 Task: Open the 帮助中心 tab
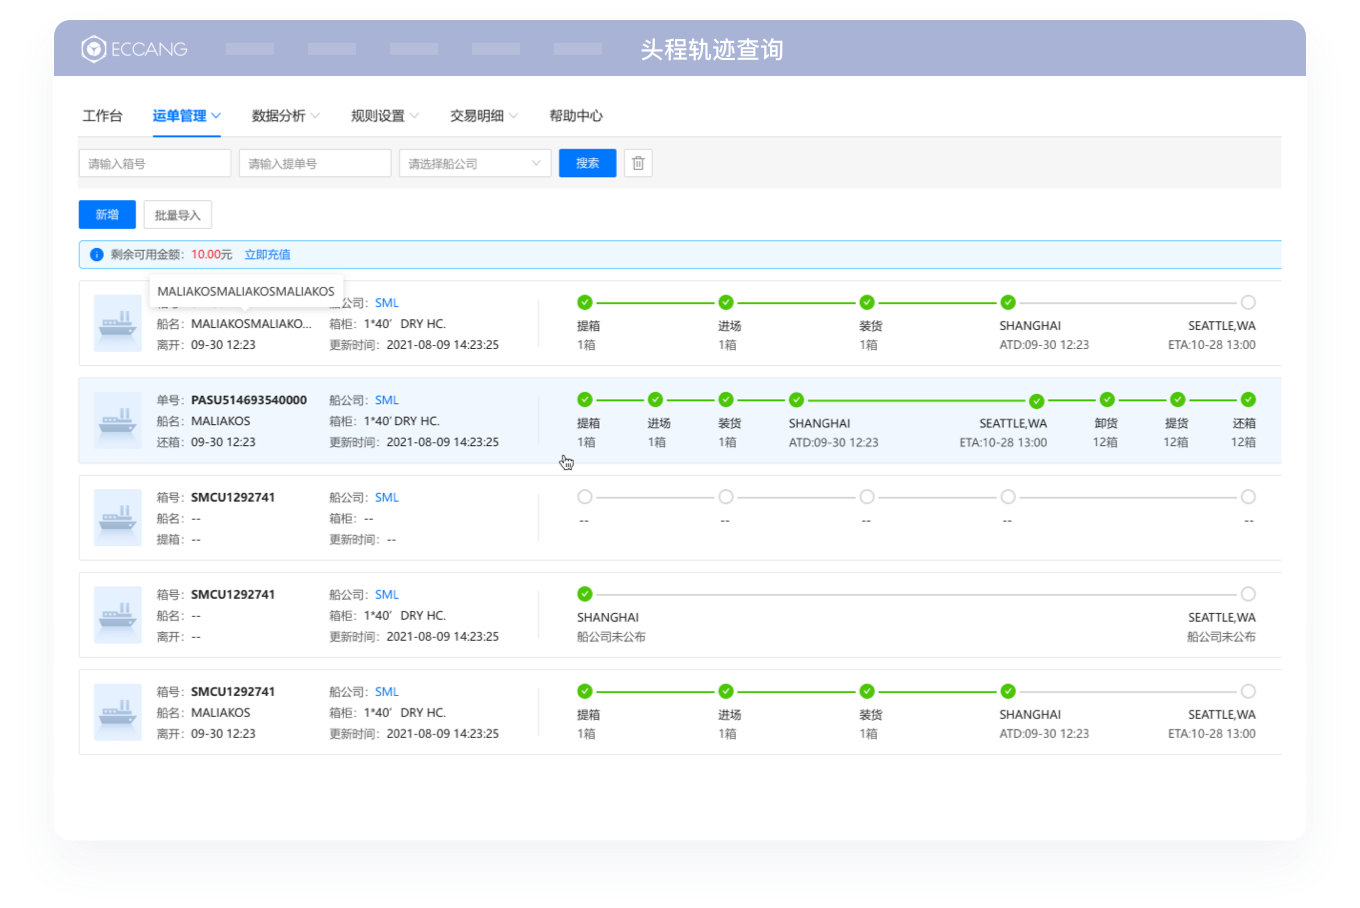click(576, 116)
